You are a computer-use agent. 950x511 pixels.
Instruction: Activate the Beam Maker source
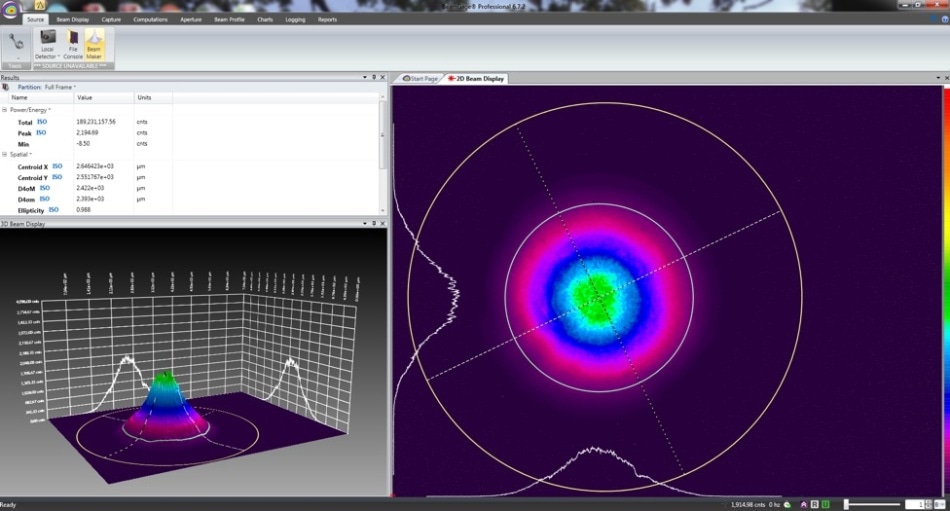click(94, 45)
